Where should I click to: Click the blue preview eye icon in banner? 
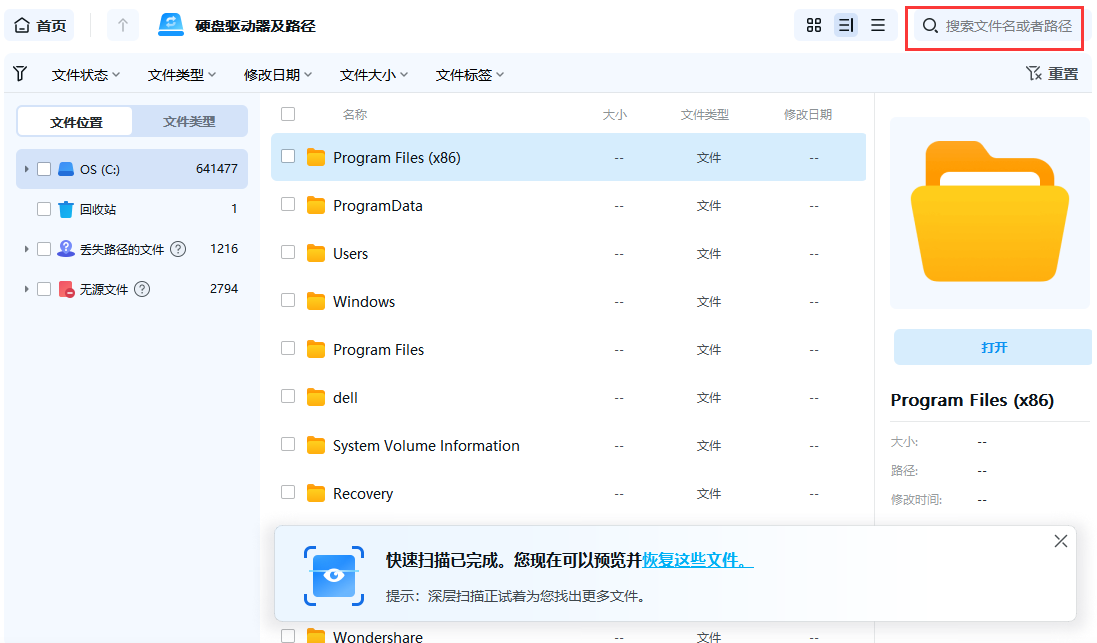coord(333,576)
